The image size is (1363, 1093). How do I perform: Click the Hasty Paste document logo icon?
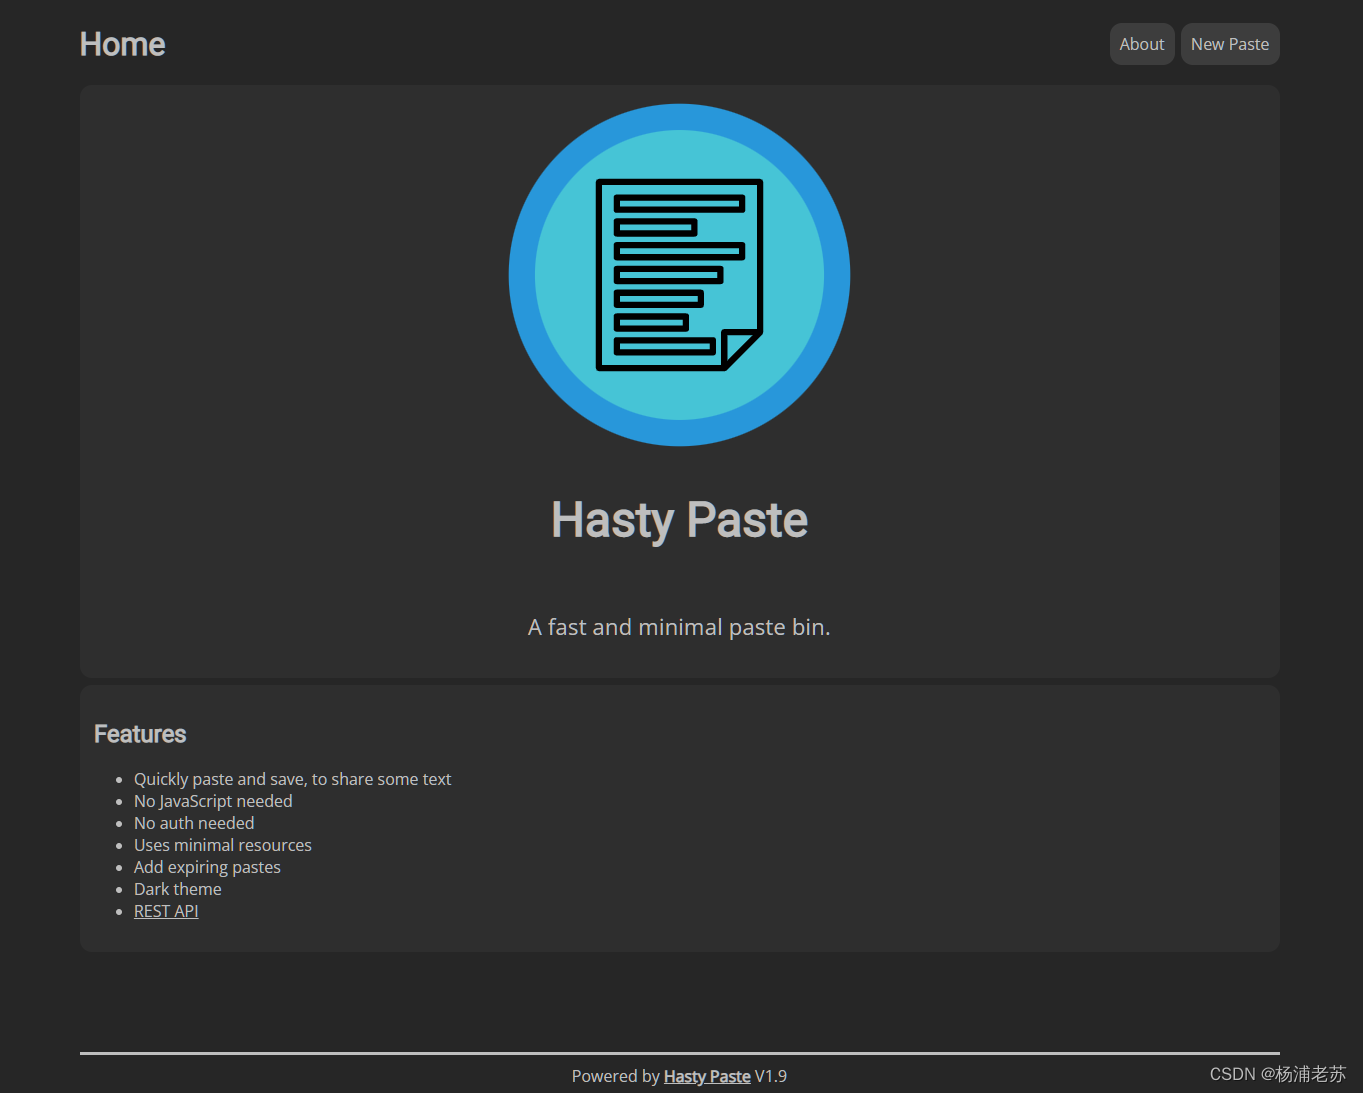point(678,274)
